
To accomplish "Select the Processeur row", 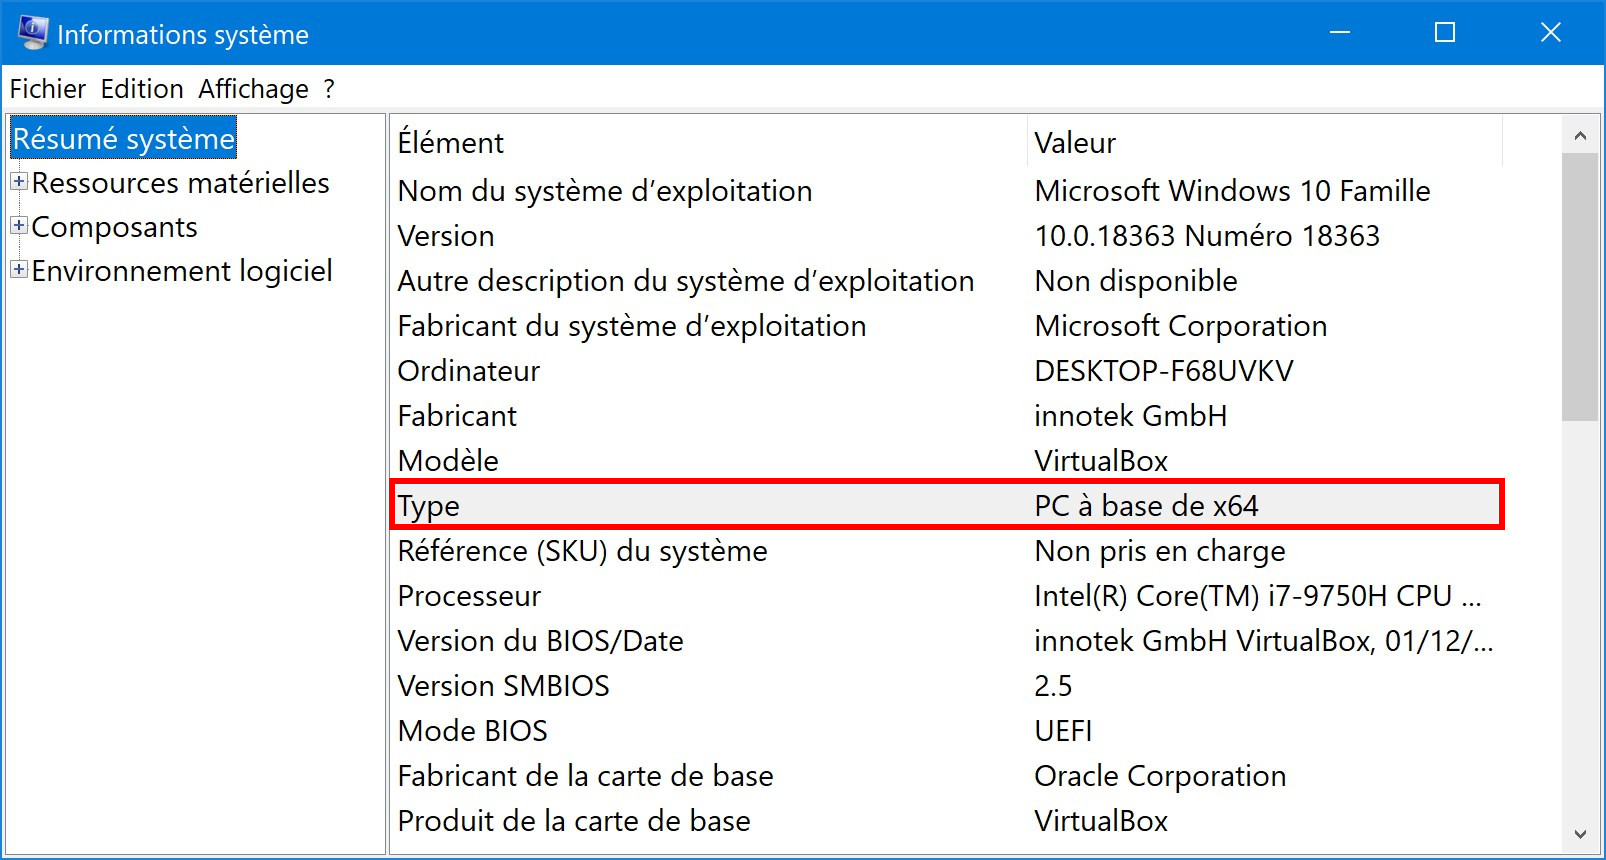I will coord(947,596).
